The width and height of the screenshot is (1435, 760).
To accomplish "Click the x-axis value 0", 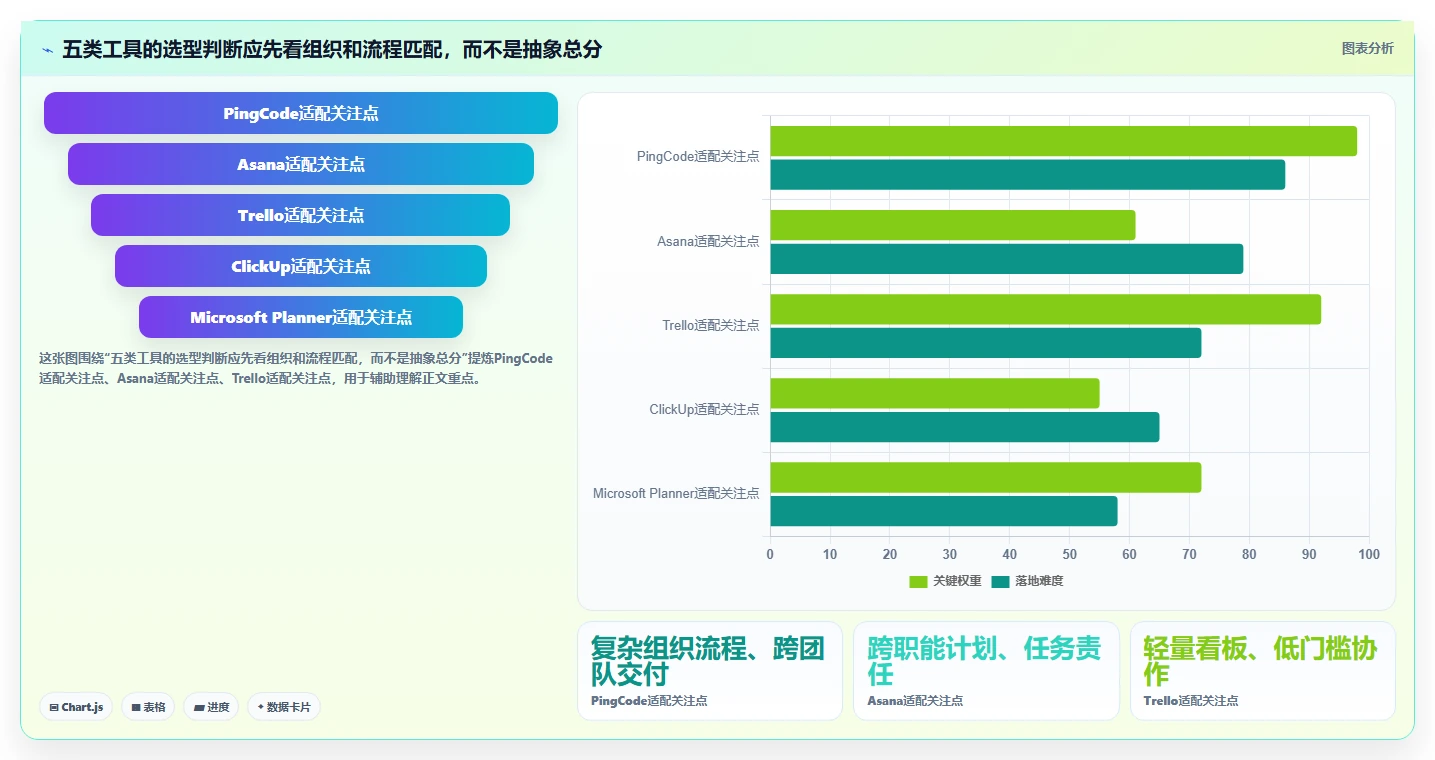I will [769, 554].
